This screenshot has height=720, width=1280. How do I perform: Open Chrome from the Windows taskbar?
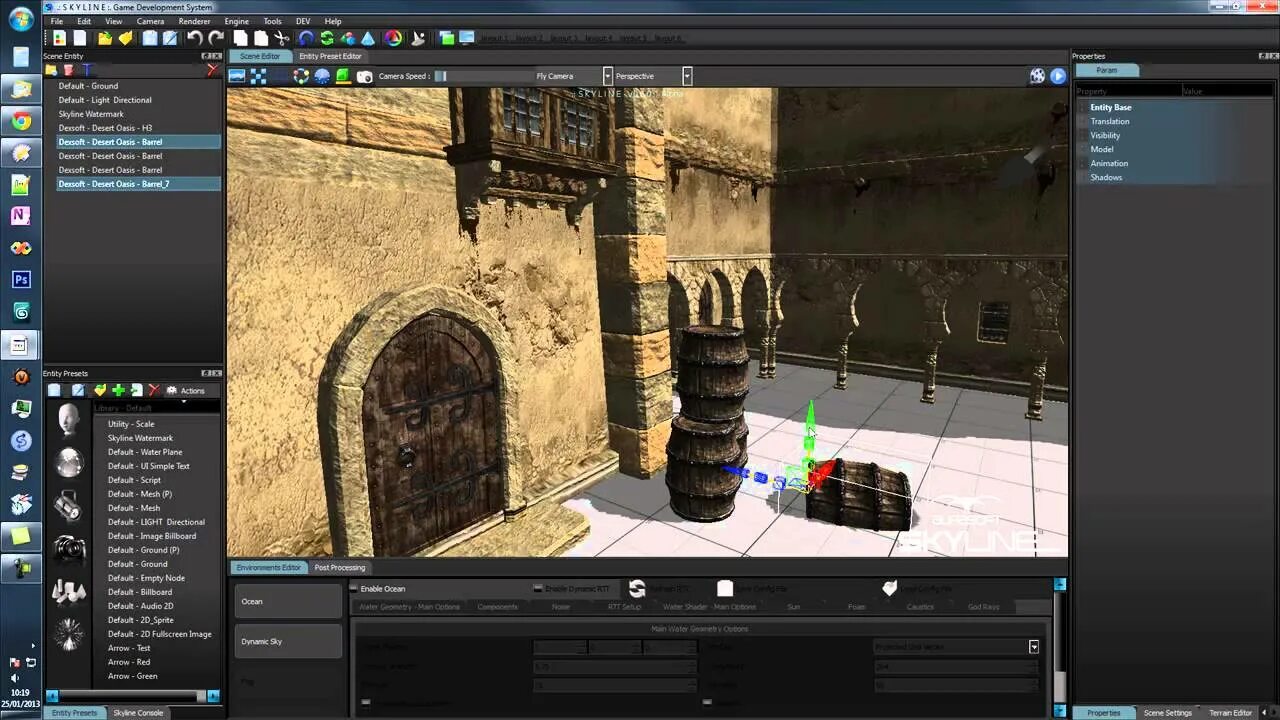coord(21,121)
